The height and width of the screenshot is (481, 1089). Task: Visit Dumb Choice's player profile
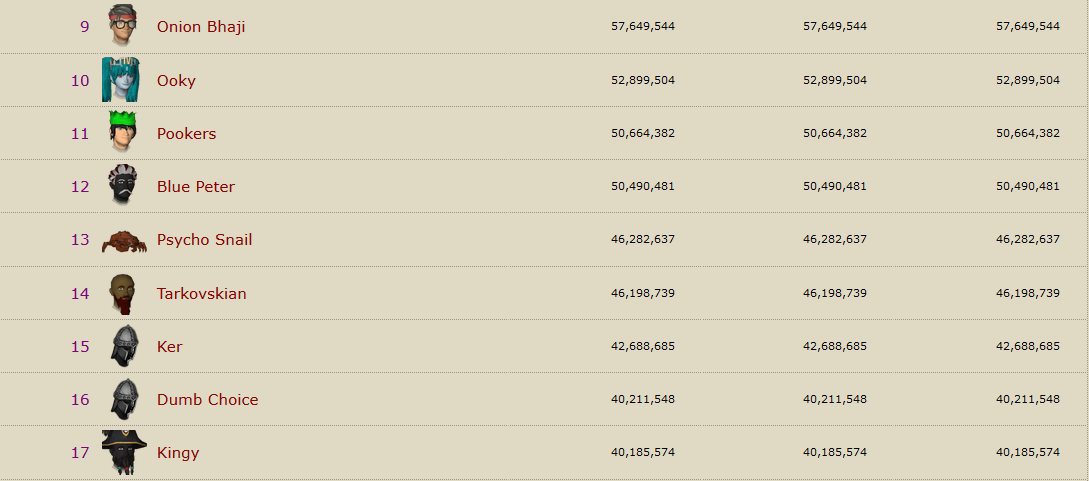[x=207, y=399]
